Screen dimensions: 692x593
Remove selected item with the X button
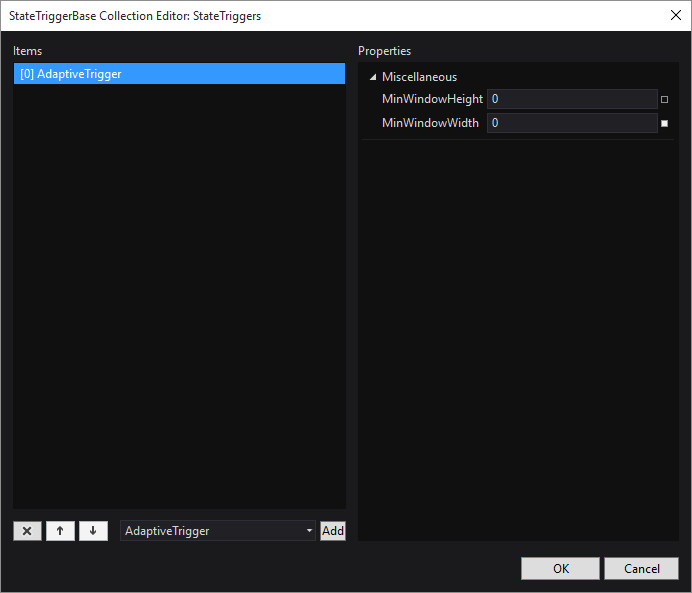27,531
